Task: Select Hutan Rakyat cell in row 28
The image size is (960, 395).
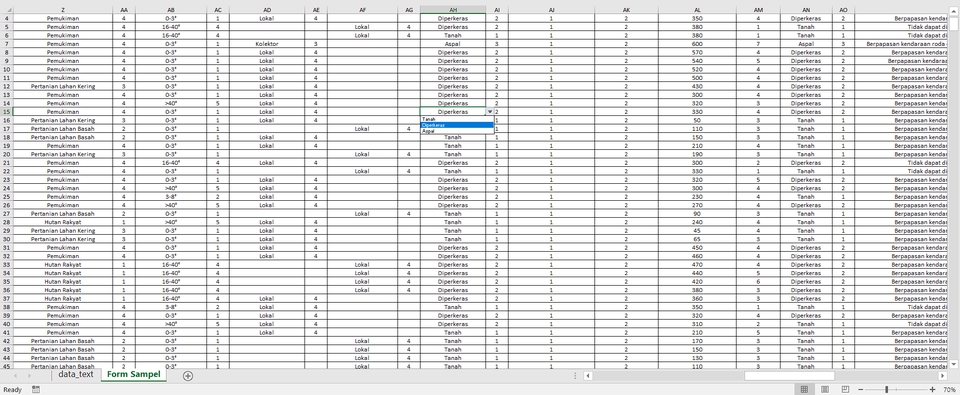Action: [x=62, y=222]
